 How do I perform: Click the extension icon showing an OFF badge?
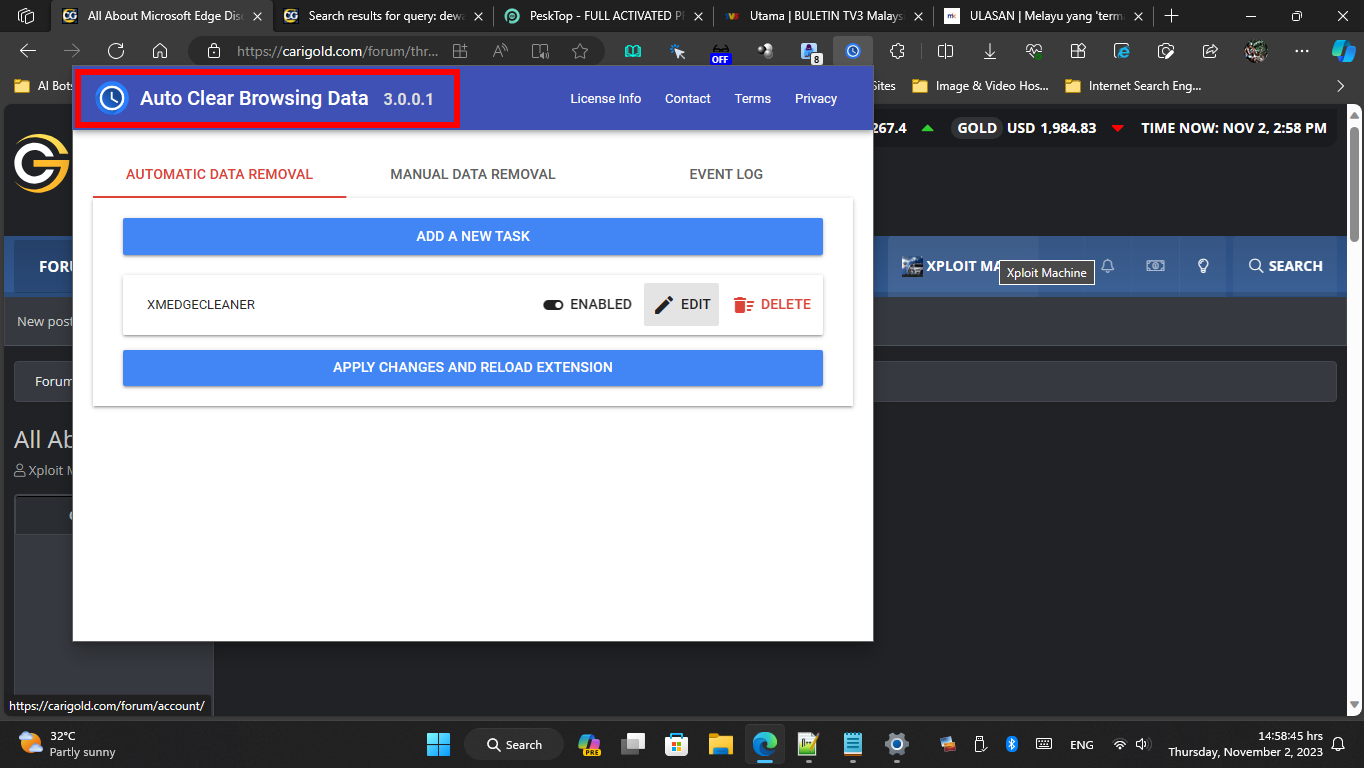pyautogui.click(x=720, y=52)
